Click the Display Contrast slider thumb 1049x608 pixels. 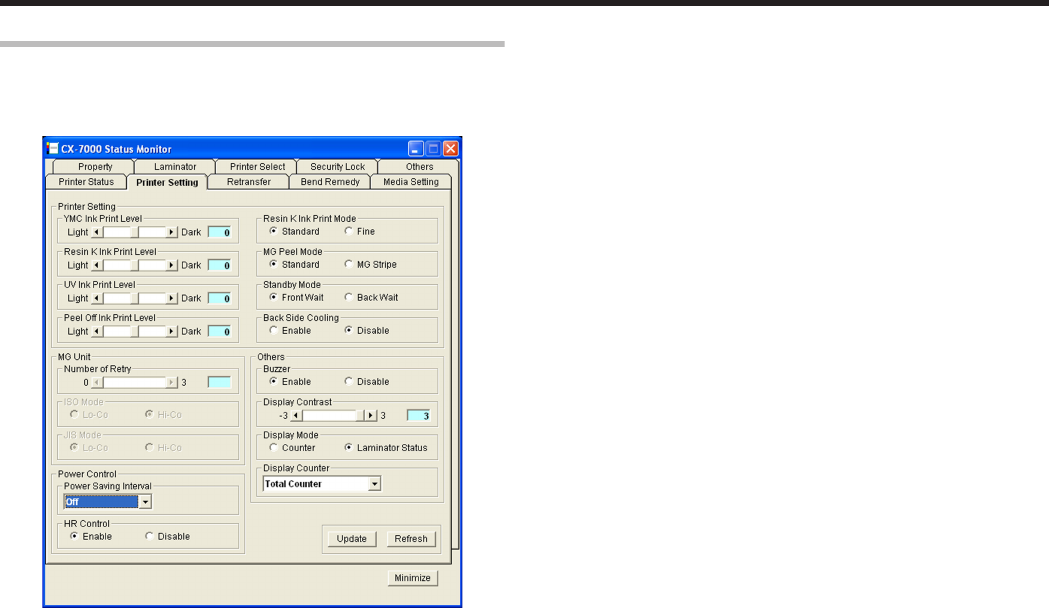(361, 415)
